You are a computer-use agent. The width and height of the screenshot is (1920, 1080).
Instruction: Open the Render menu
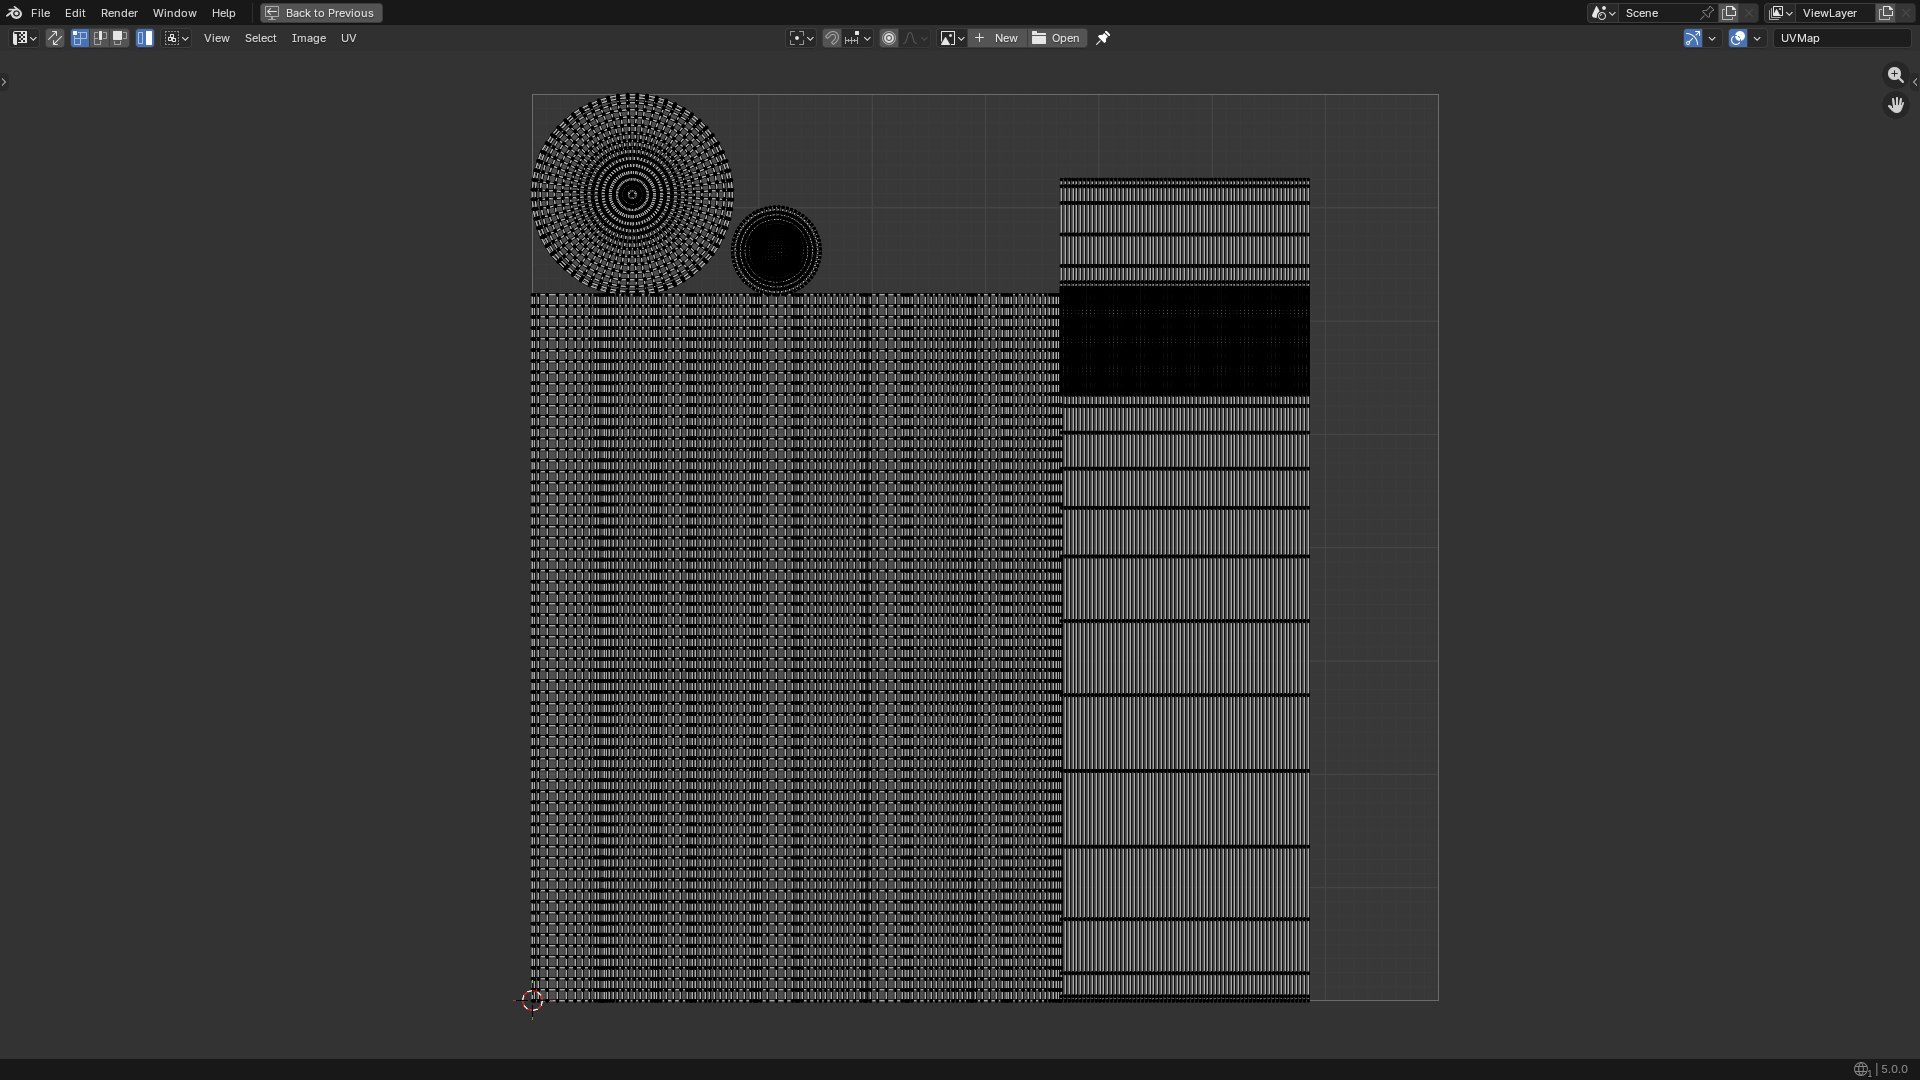click(x=119, y=13)
